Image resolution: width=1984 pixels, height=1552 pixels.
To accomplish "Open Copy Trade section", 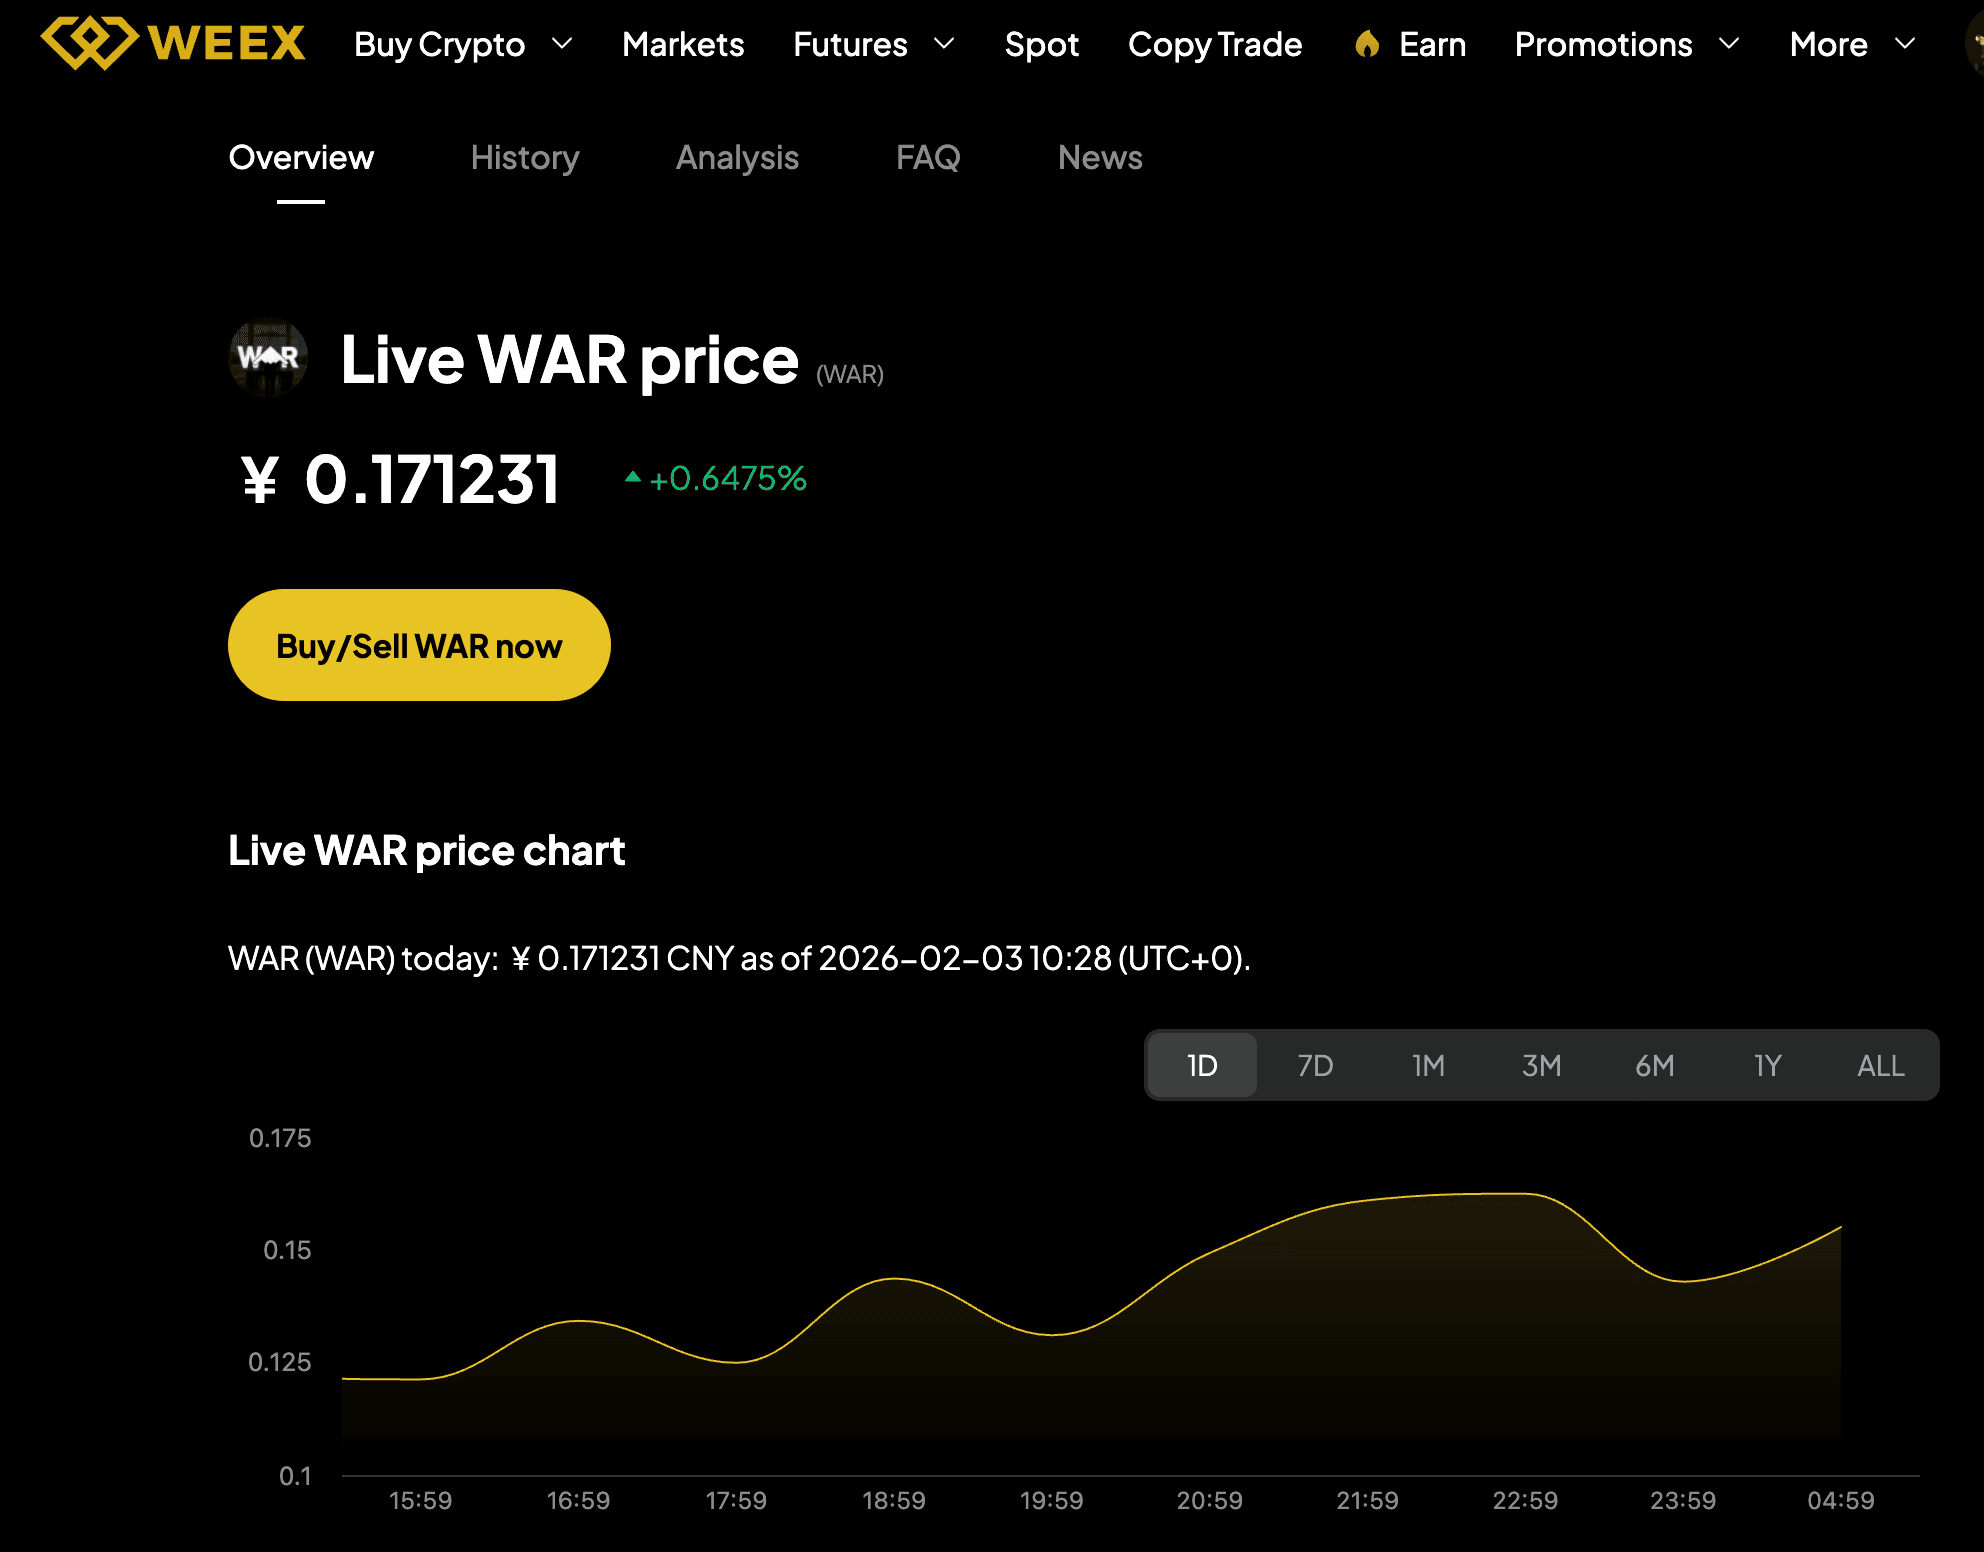I will [x=1214, y=44].
